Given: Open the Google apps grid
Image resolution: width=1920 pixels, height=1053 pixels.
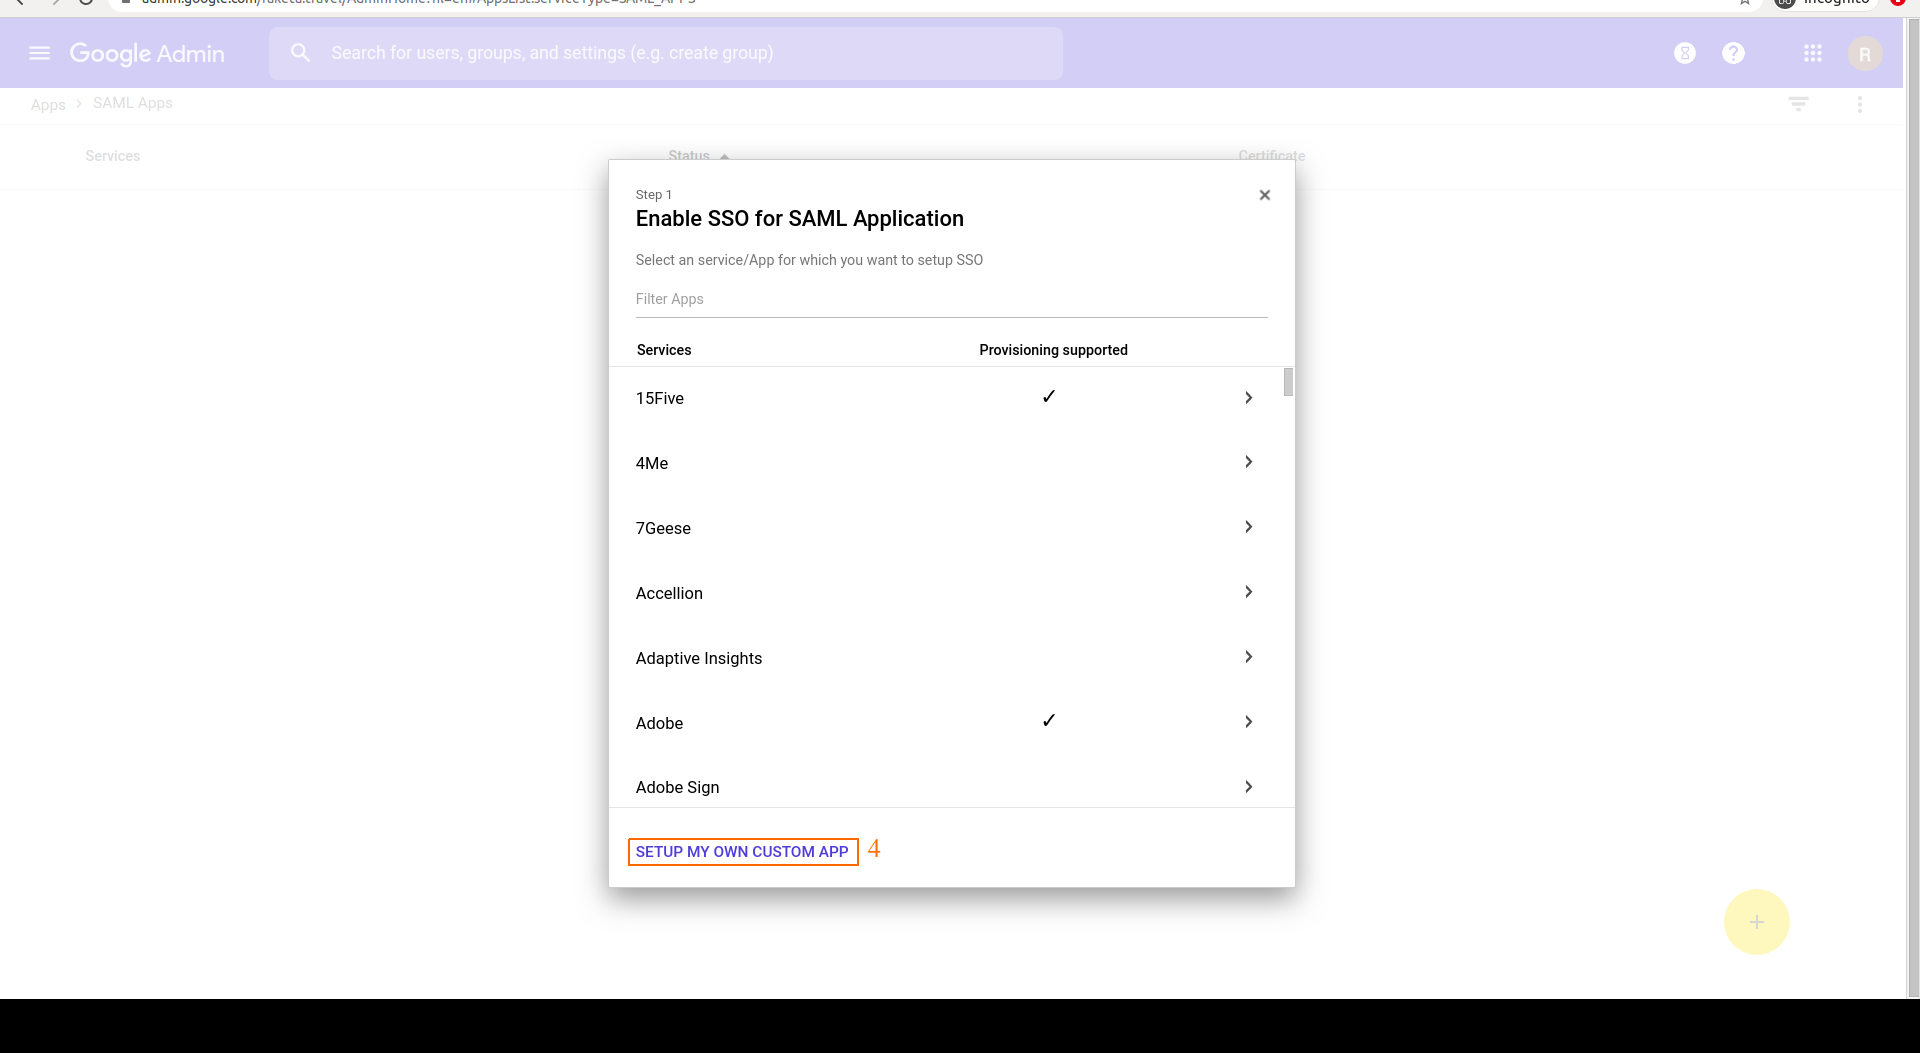Looking at the screenshot, I should tap(1813, 53).
